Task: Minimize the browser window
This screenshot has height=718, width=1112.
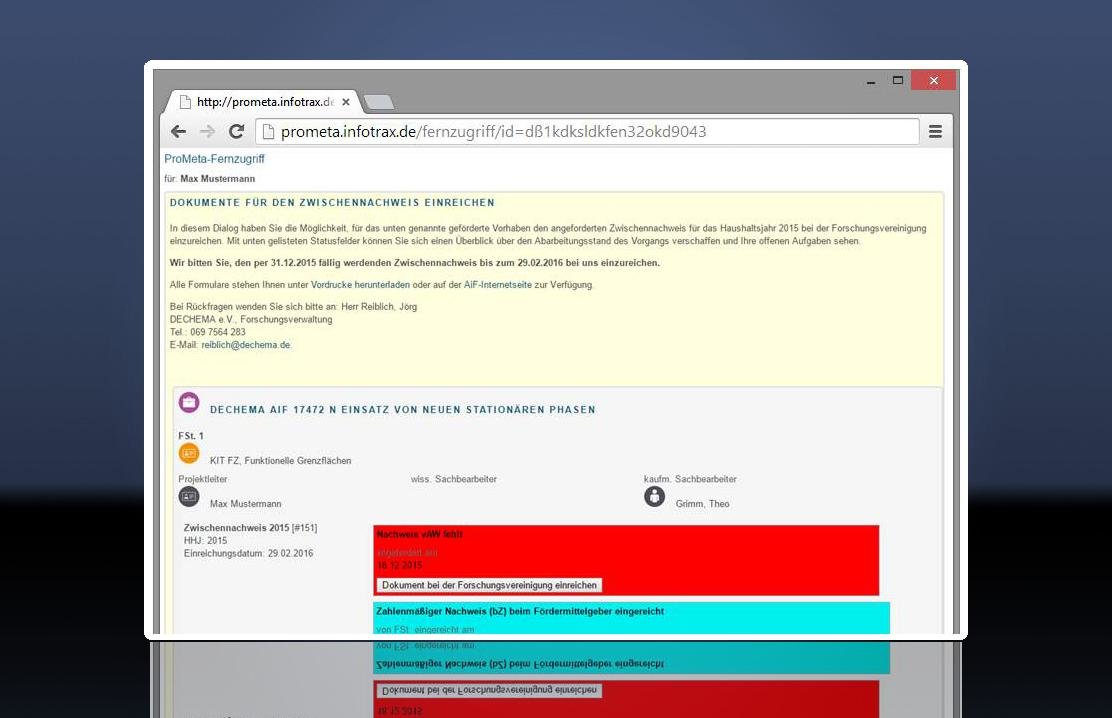Action: [871, 81]
